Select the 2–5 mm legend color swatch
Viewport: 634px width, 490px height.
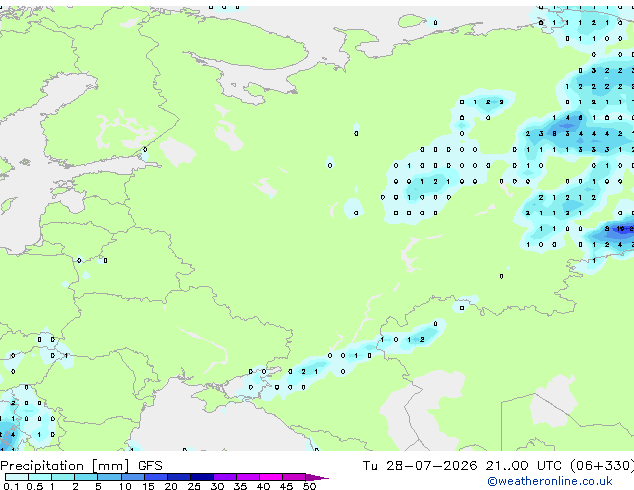click(86, 477)
